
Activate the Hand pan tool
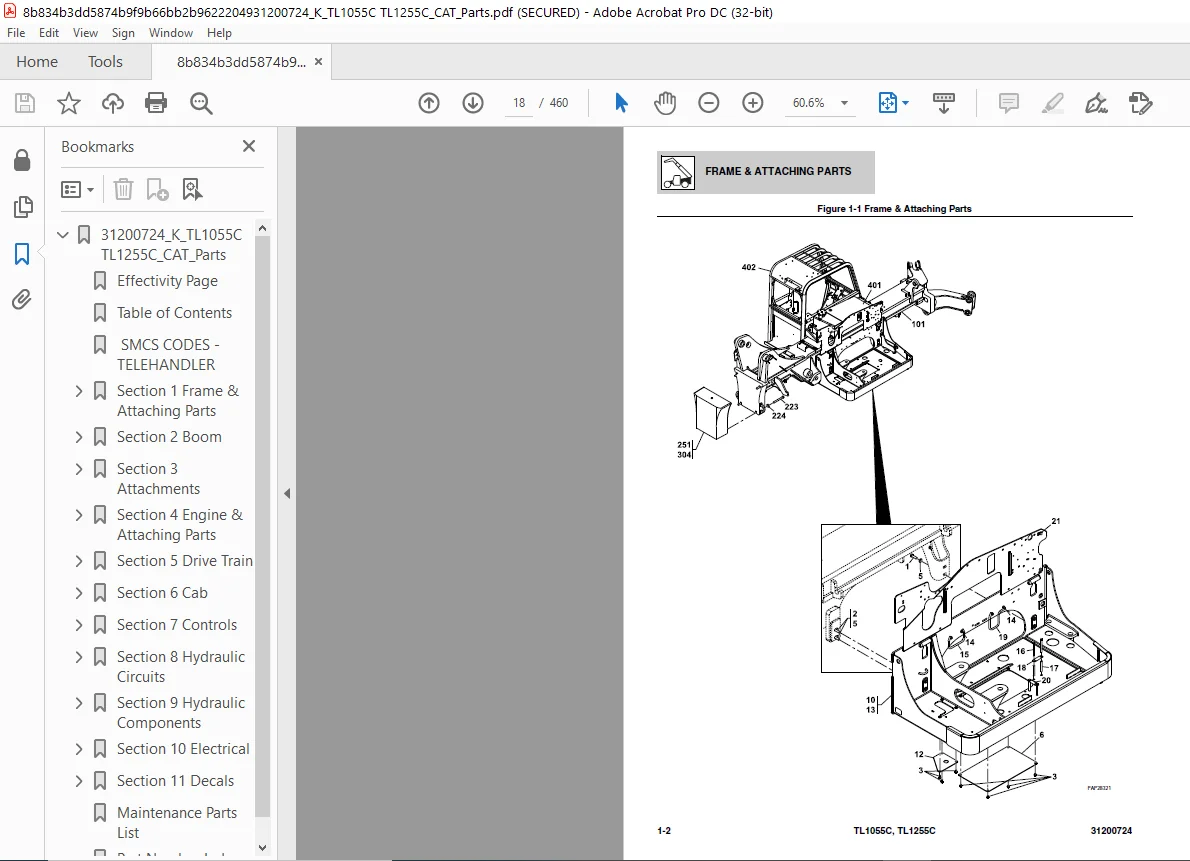(665, 102)
